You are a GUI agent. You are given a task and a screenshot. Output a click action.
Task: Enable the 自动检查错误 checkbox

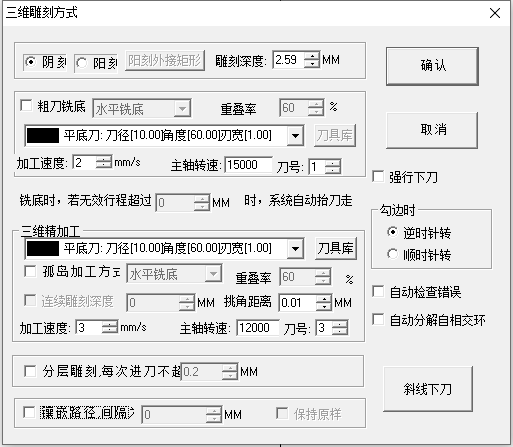378,291
